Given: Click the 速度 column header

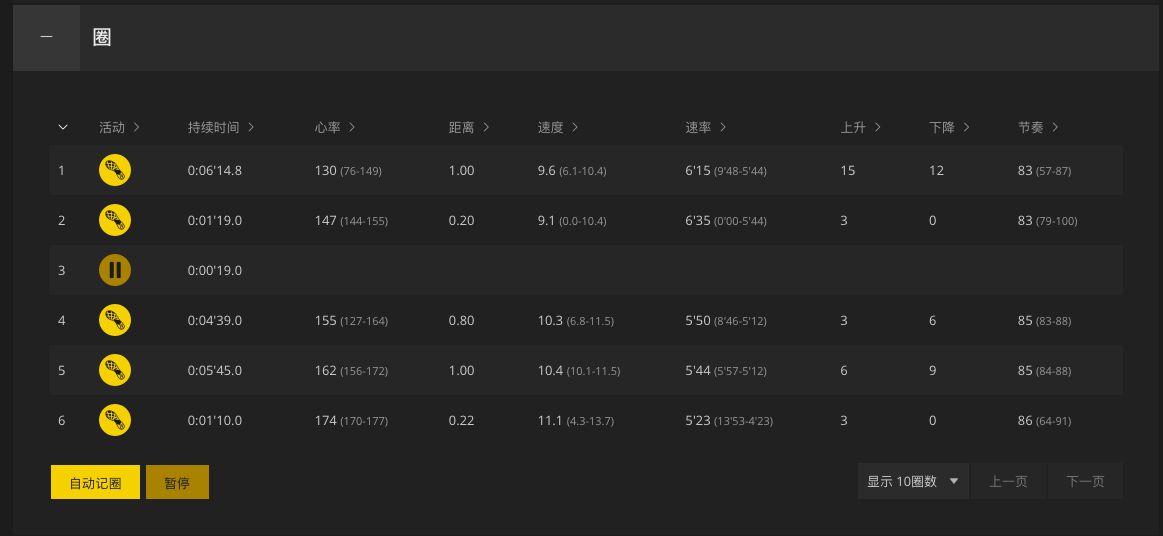Looking at the screenshot, I should [x=559, y=128].
